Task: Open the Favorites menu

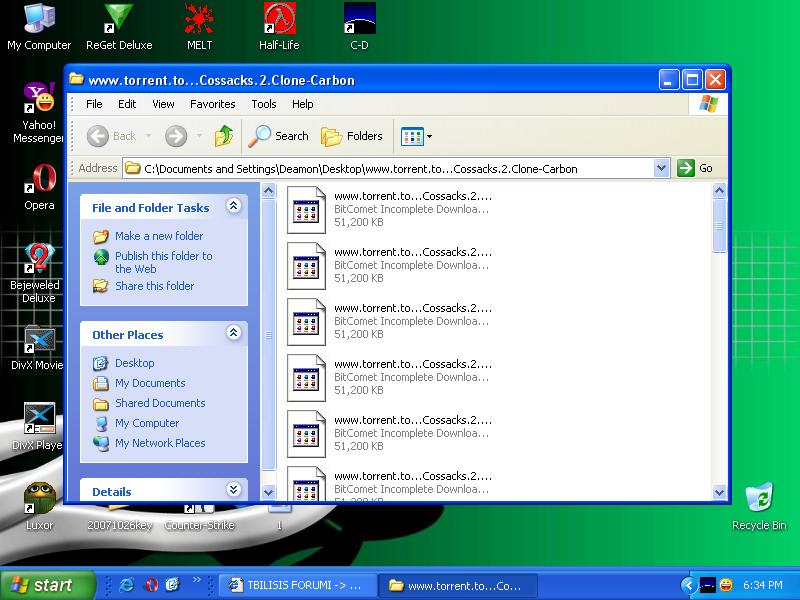Action: point(212,104)
